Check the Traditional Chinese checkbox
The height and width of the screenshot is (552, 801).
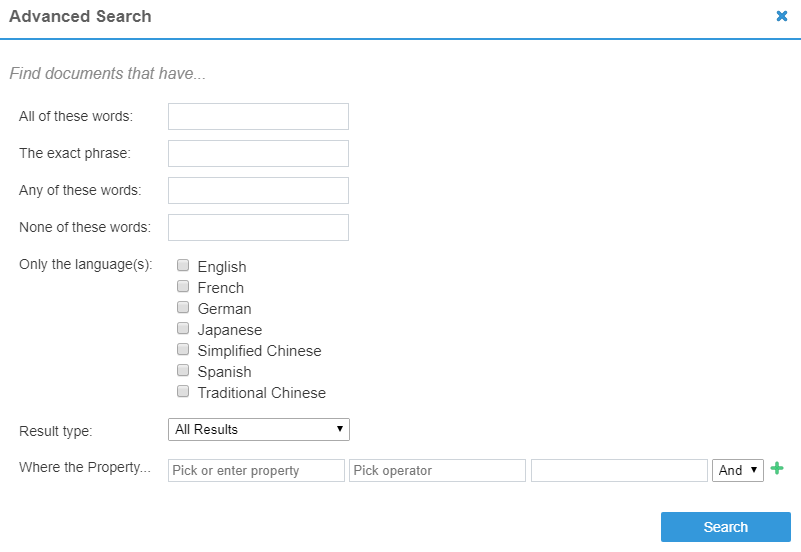183,392
